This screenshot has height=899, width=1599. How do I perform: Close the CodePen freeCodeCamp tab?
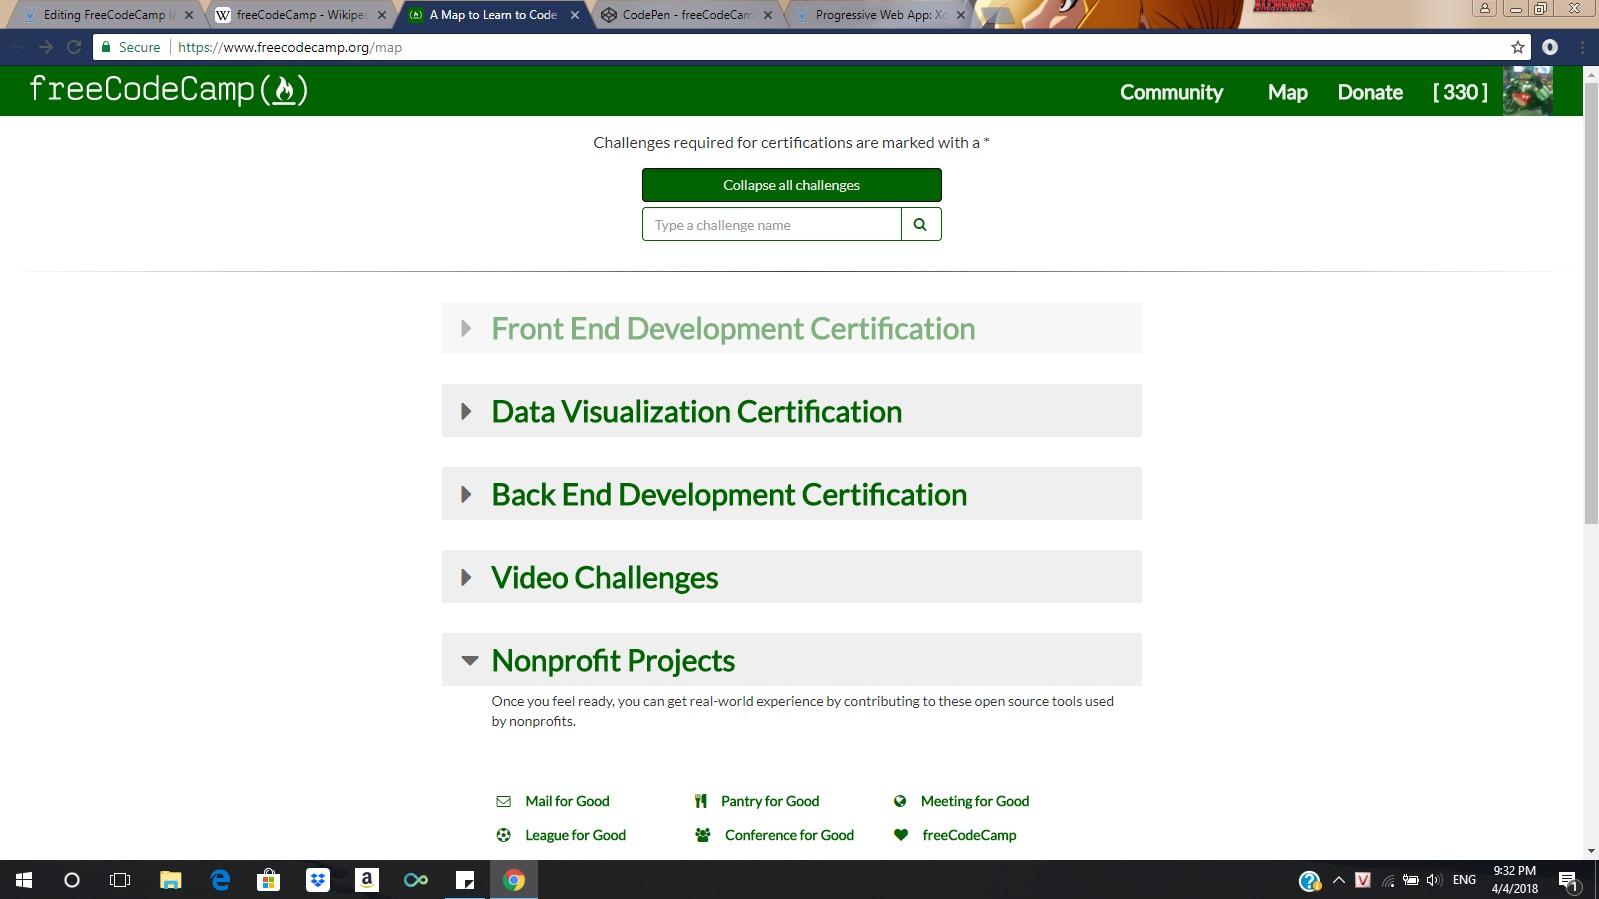pyautogui.click(x=768, y=15)
